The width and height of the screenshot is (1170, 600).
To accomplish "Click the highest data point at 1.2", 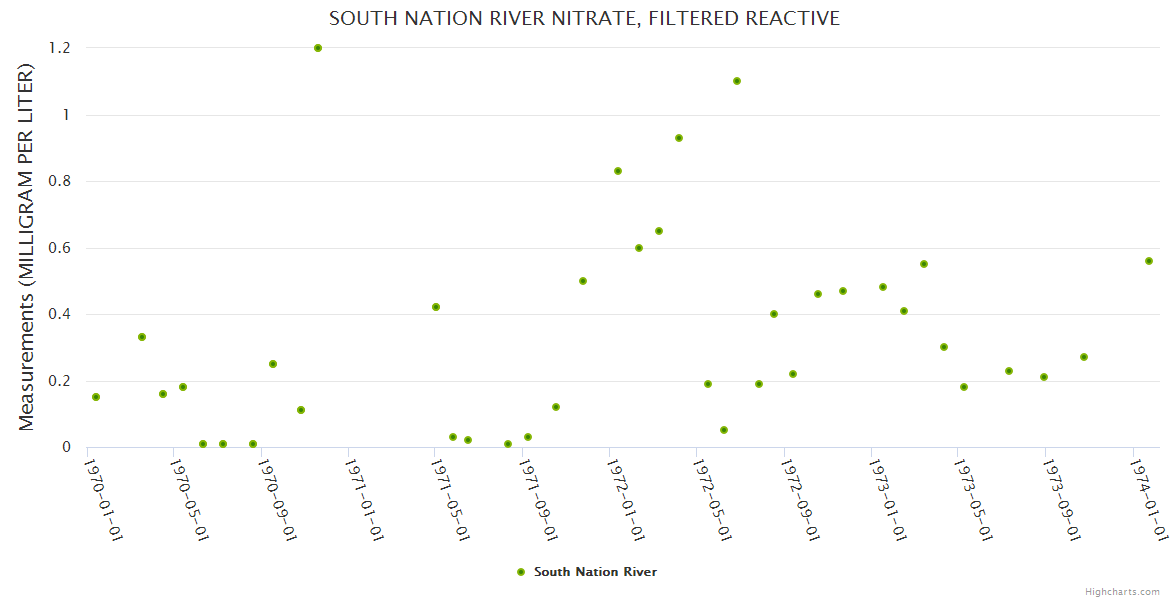I will pyautogui.click(x=318, y=48).
